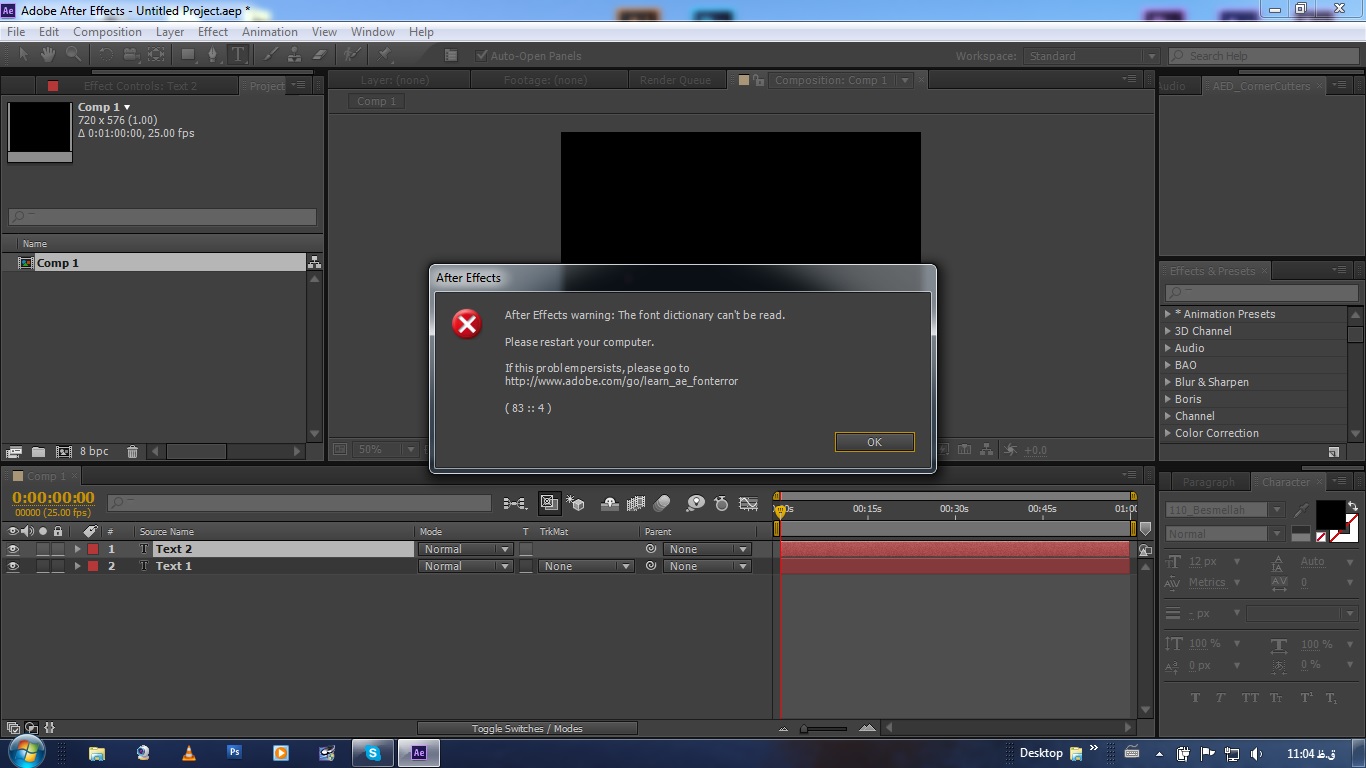Open Brainstorm from the timeline

pyautogui.click(x=695, y=504)
